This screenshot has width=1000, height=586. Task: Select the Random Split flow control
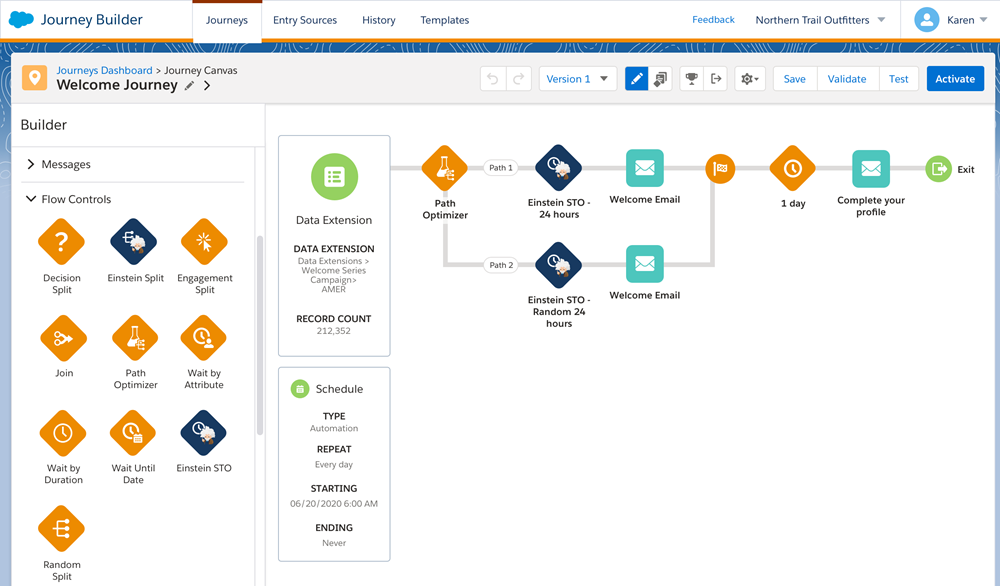[61, 529]
